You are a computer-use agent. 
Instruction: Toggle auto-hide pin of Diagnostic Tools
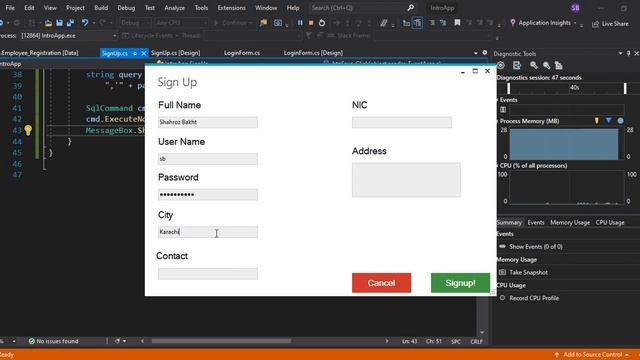[629, 53]
